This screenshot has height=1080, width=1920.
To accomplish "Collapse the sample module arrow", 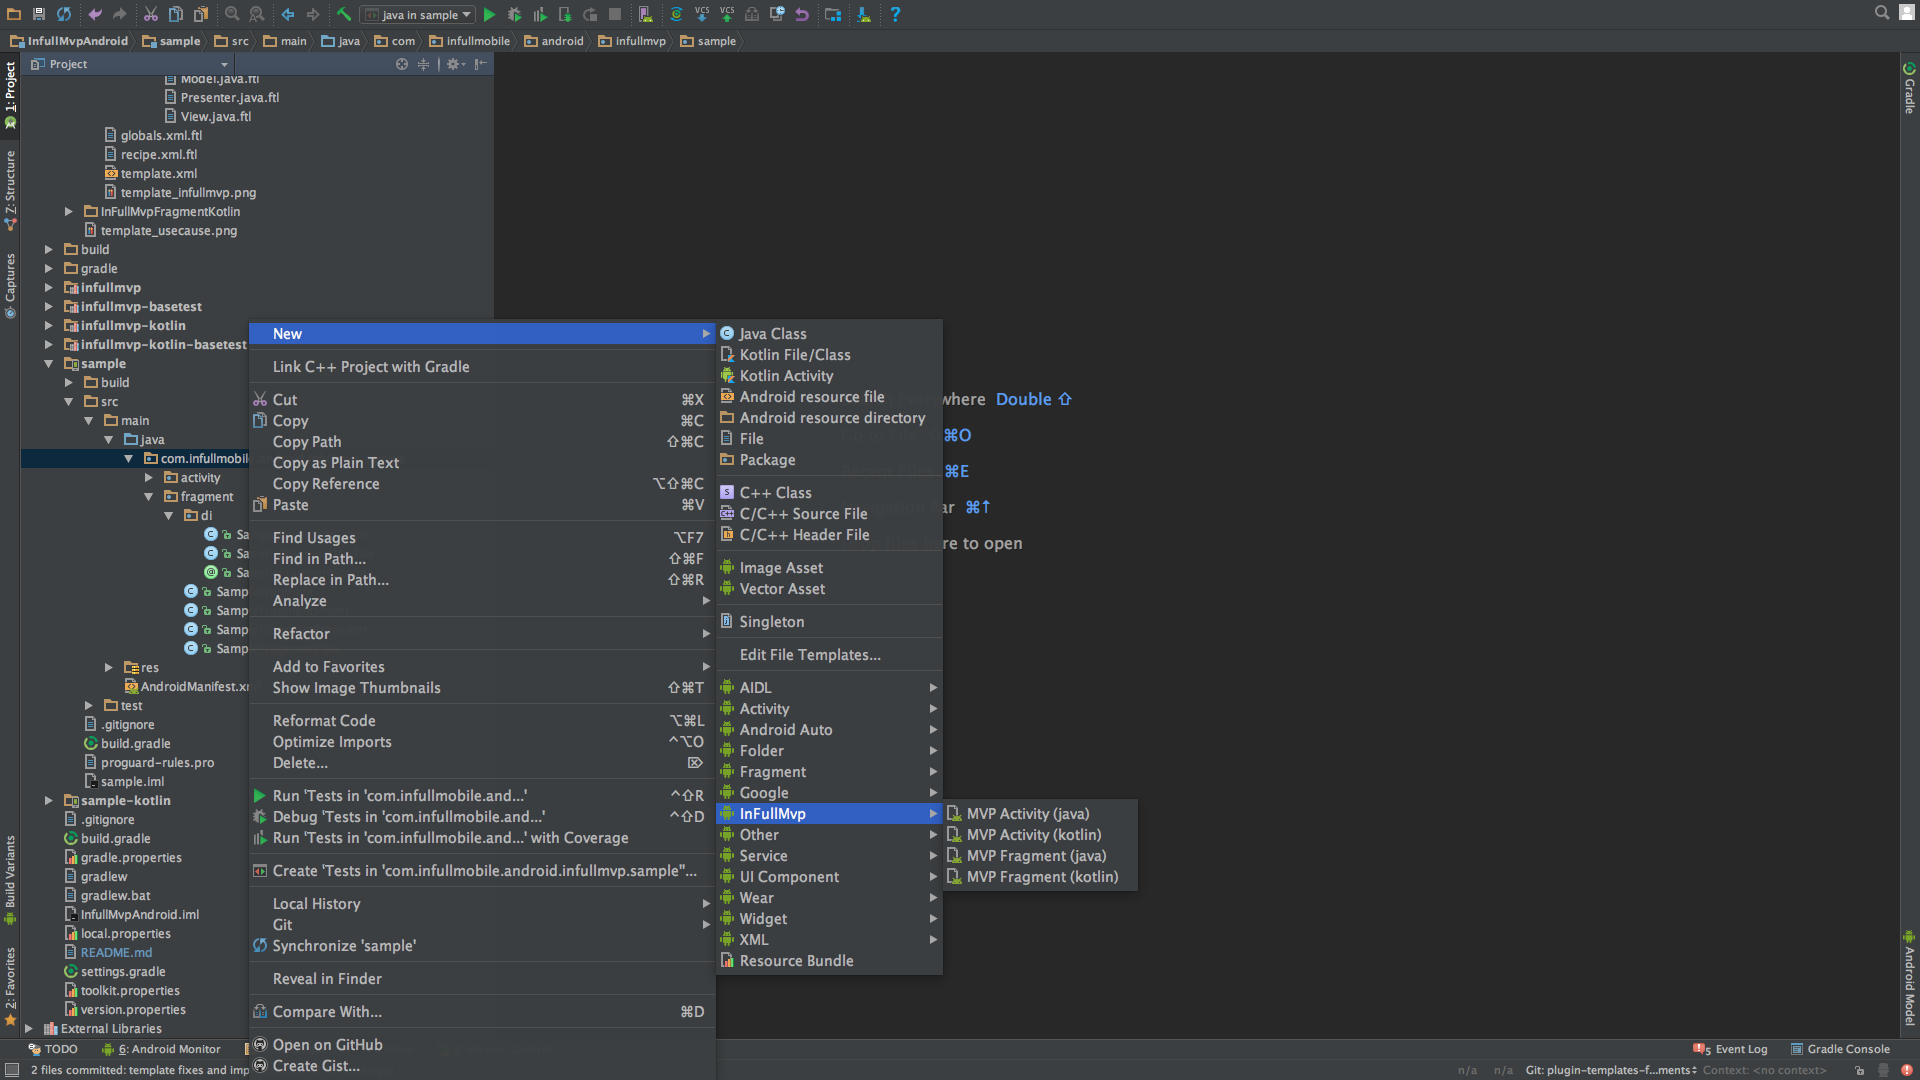I will coord(48,364).
